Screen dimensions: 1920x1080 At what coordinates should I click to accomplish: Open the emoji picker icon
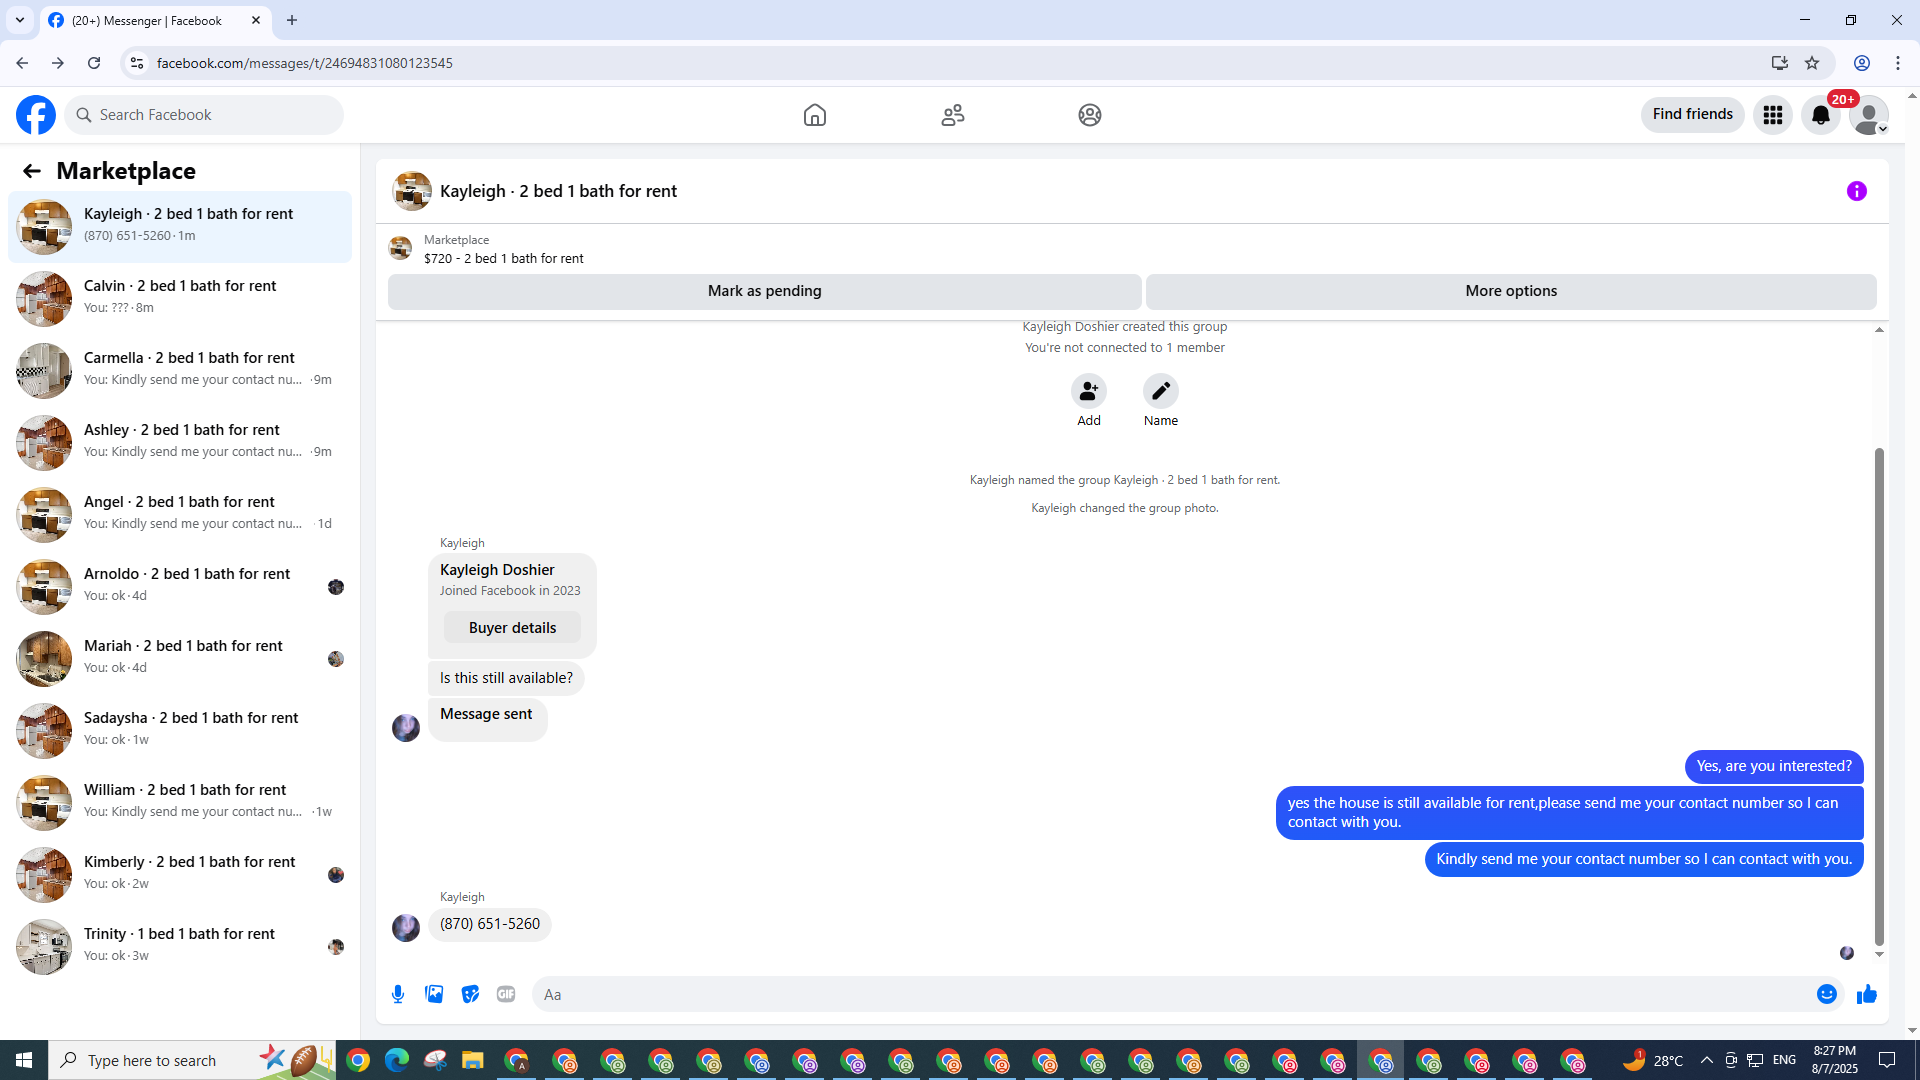(1827, 994)
